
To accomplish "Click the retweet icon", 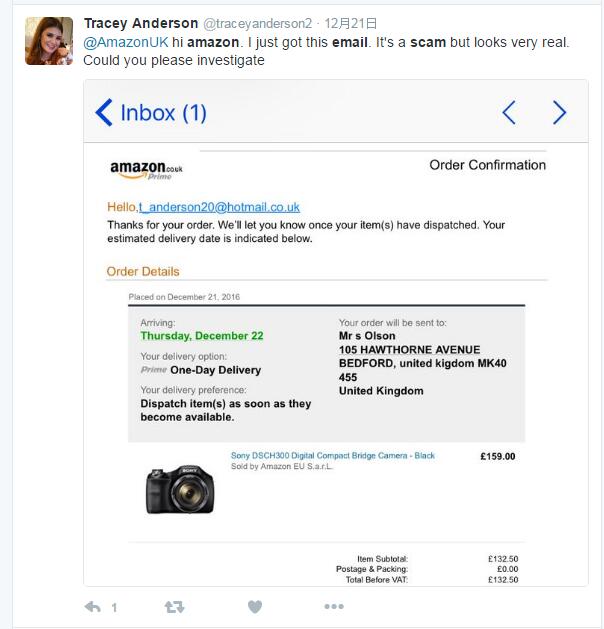I will click(x=174, y=606).
